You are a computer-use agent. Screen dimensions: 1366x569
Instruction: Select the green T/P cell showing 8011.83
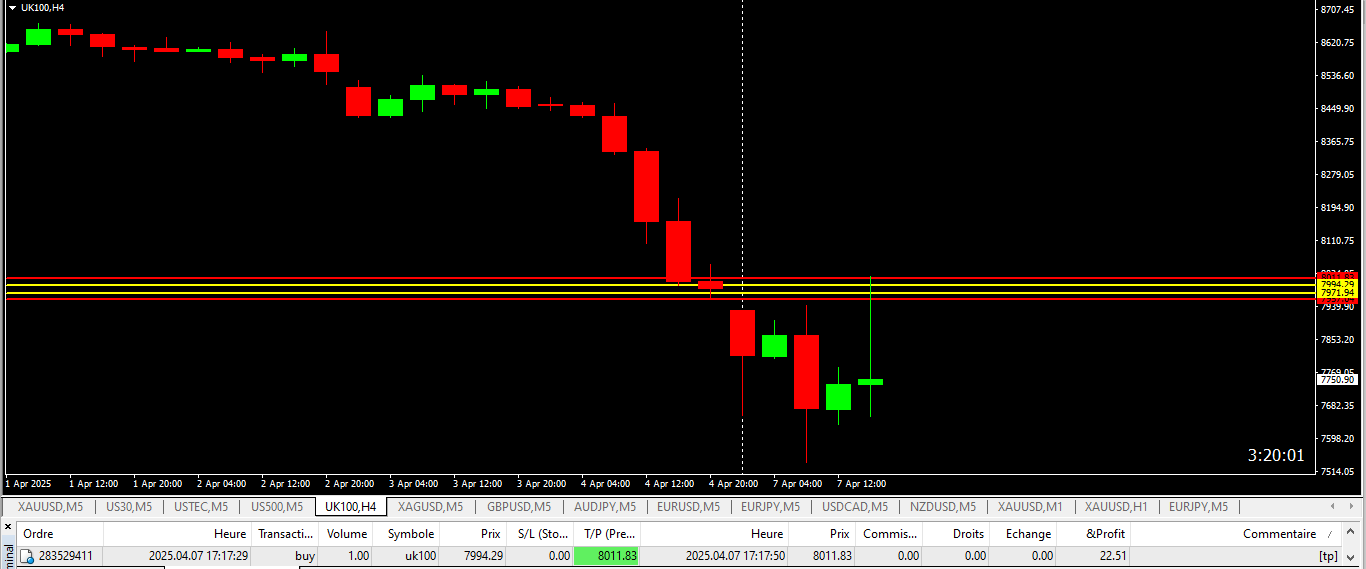coord(606,556)
